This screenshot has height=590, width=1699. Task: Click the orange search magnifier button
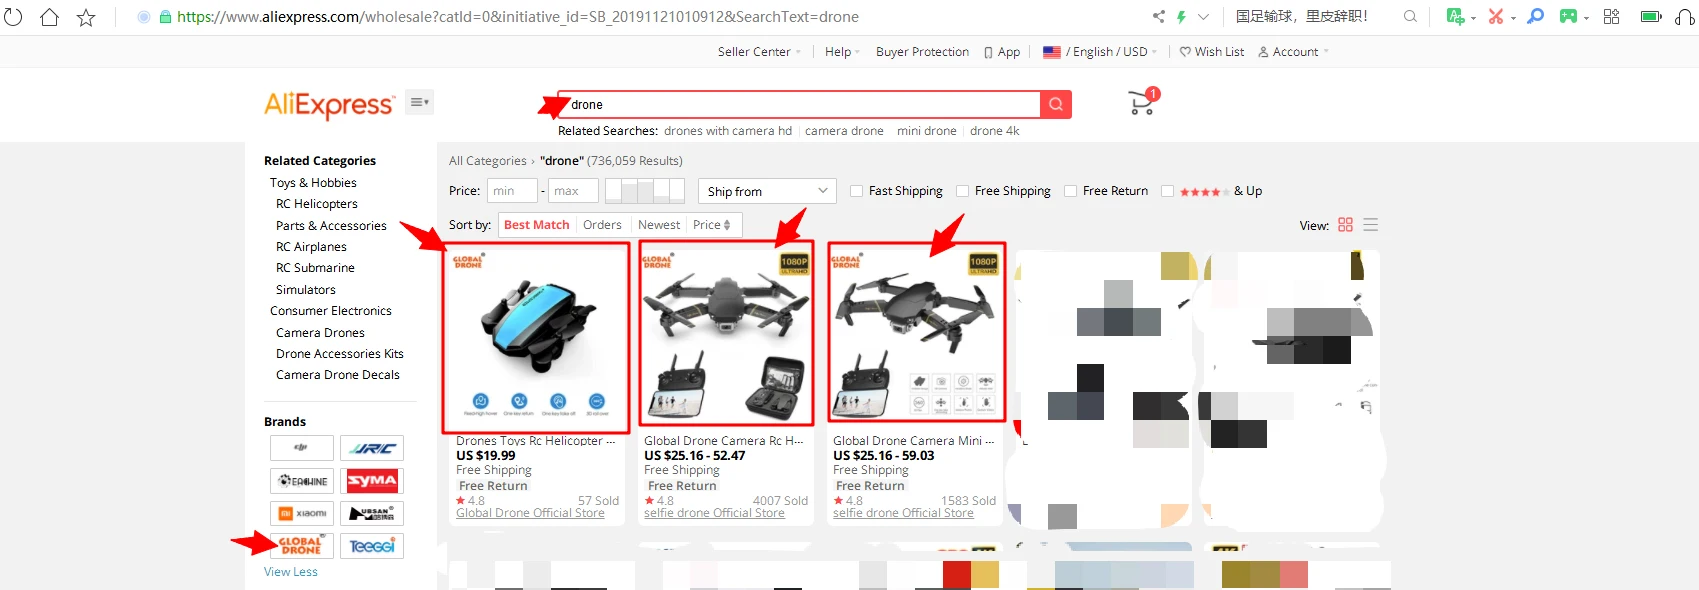1056,104
